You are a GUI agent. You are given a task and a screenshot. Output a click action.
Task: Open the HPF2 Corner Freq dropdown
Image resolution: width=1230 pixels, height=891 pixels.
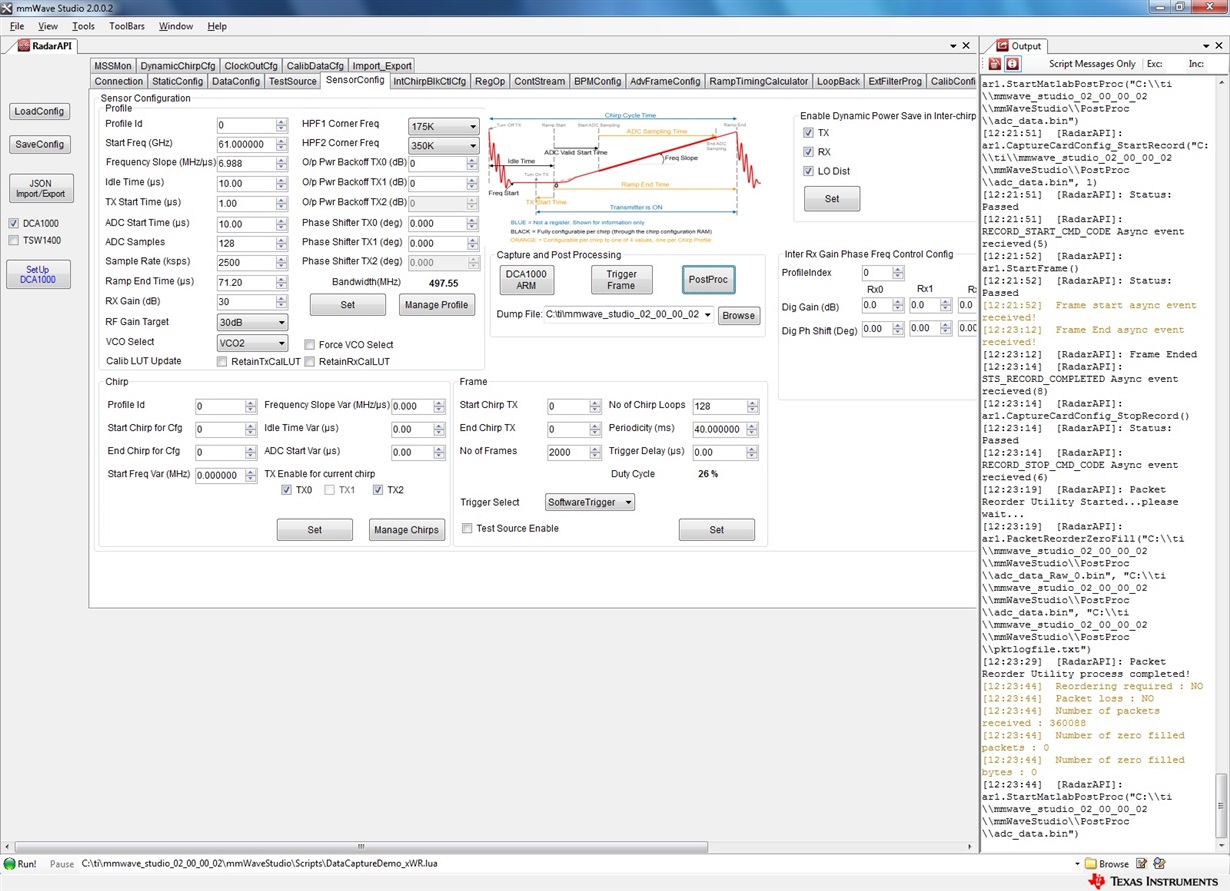(444, 146)
